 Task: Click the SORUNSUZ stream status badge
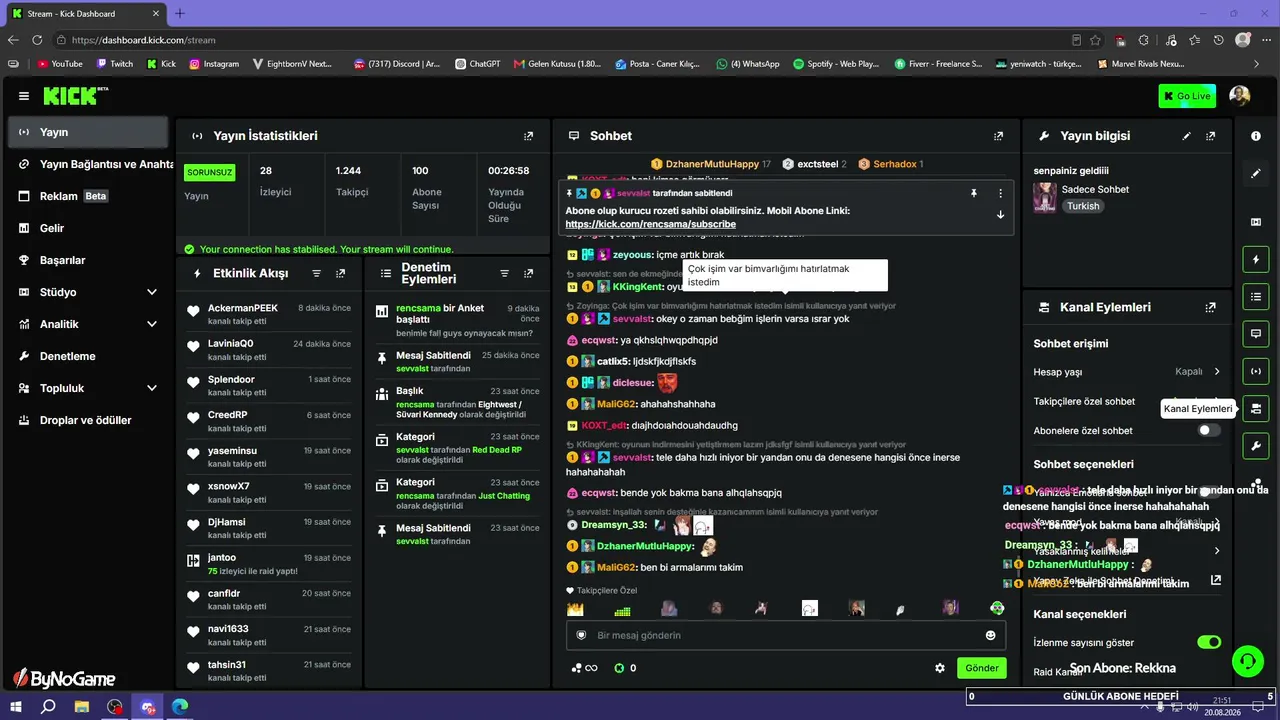coord(209,172)
